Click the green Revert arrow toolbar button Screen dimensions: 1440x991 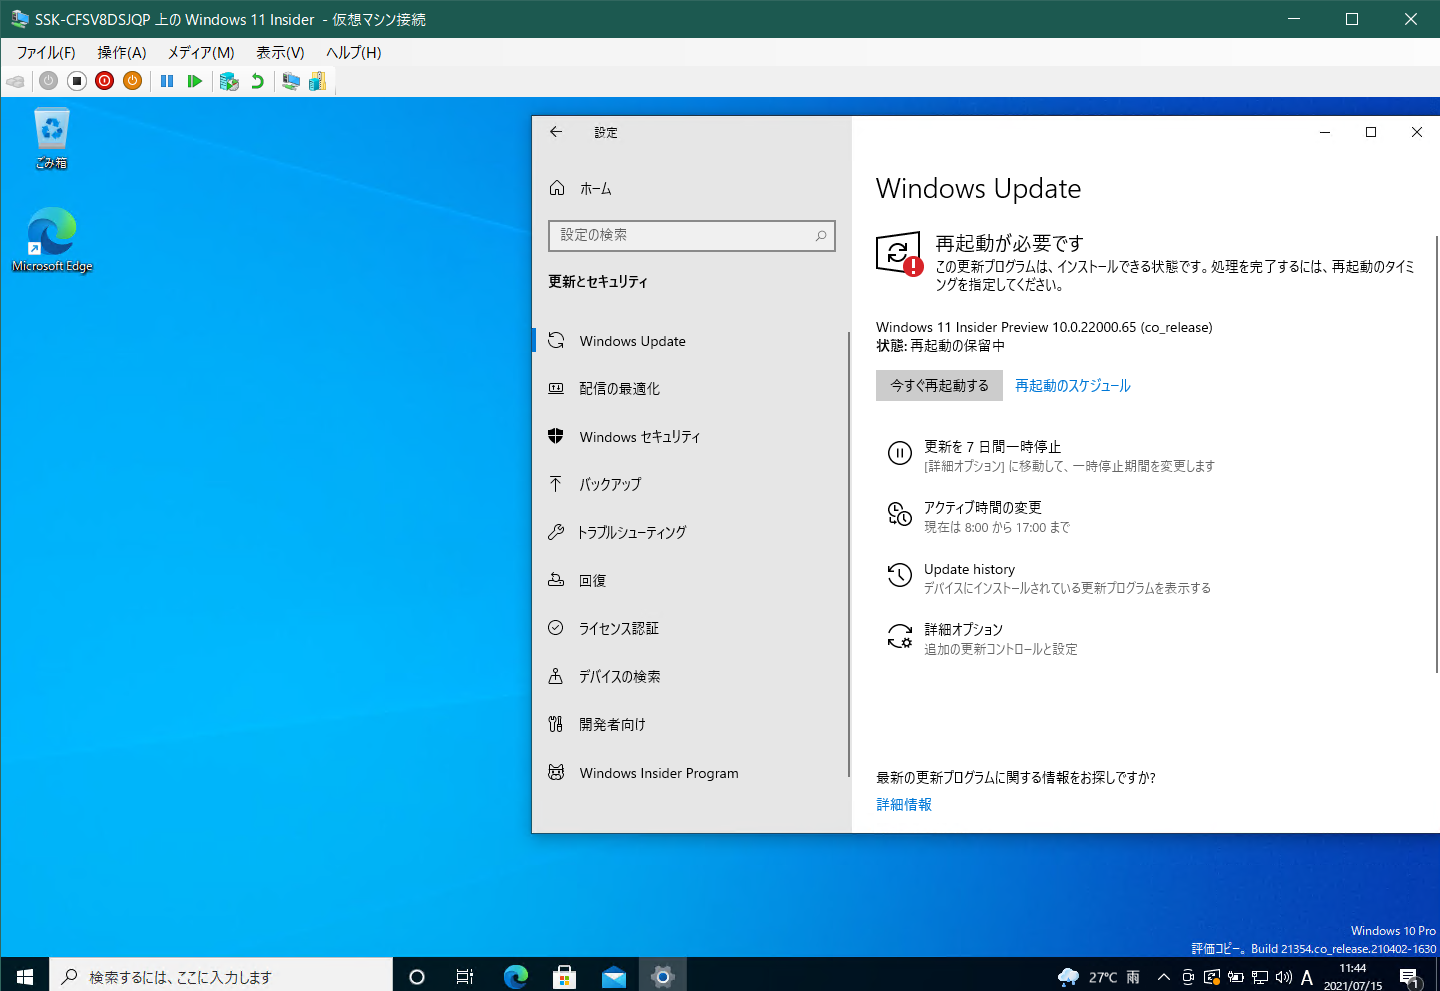(x=257, y=81)
